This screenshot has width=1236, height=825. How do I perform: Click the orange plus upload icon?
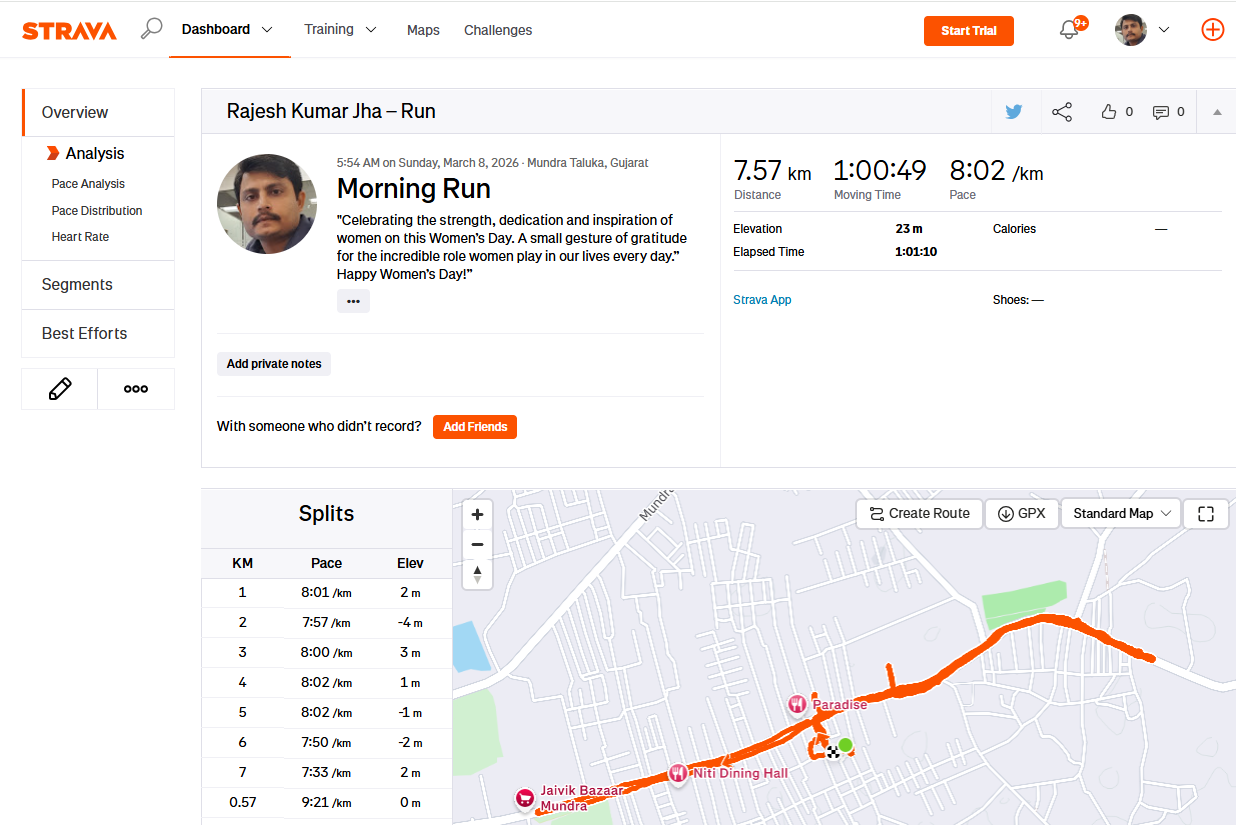tap(1212, 30)
